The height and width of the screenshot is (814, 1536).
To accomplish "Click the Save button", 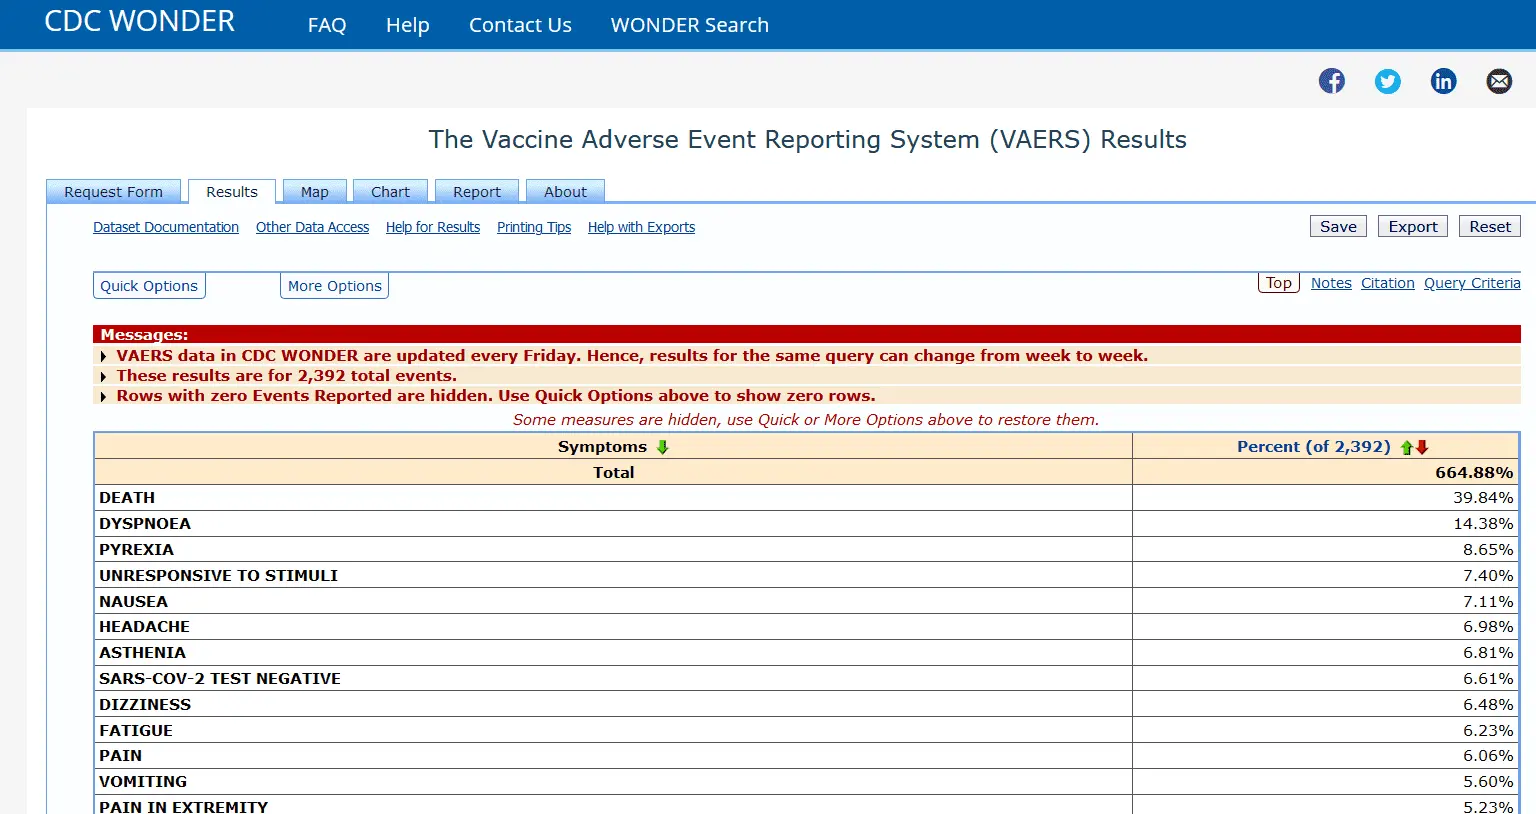I will coord(1338,227).
